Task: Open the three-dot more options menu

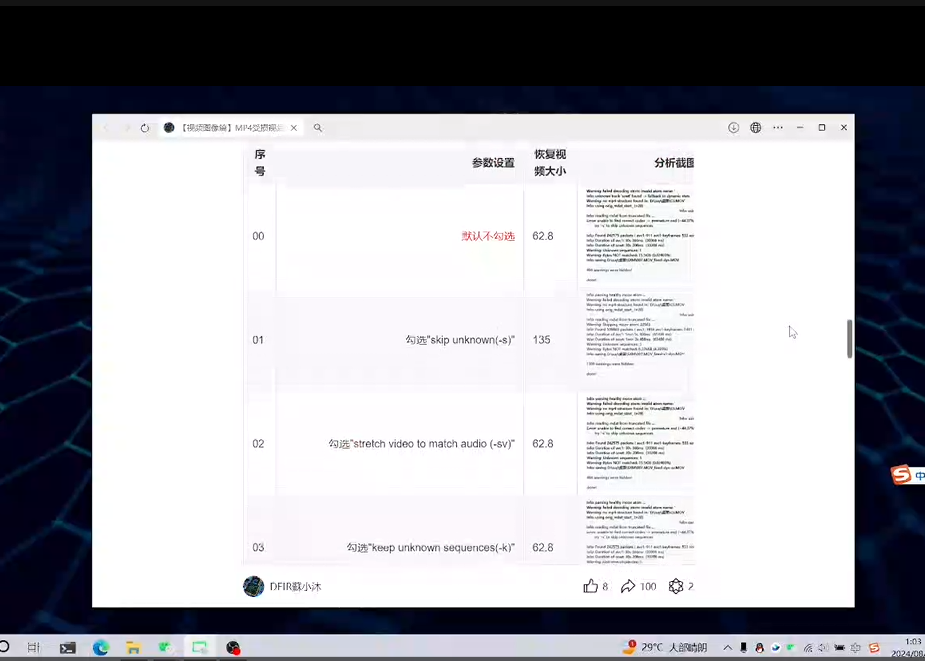Action: (778, 128)
